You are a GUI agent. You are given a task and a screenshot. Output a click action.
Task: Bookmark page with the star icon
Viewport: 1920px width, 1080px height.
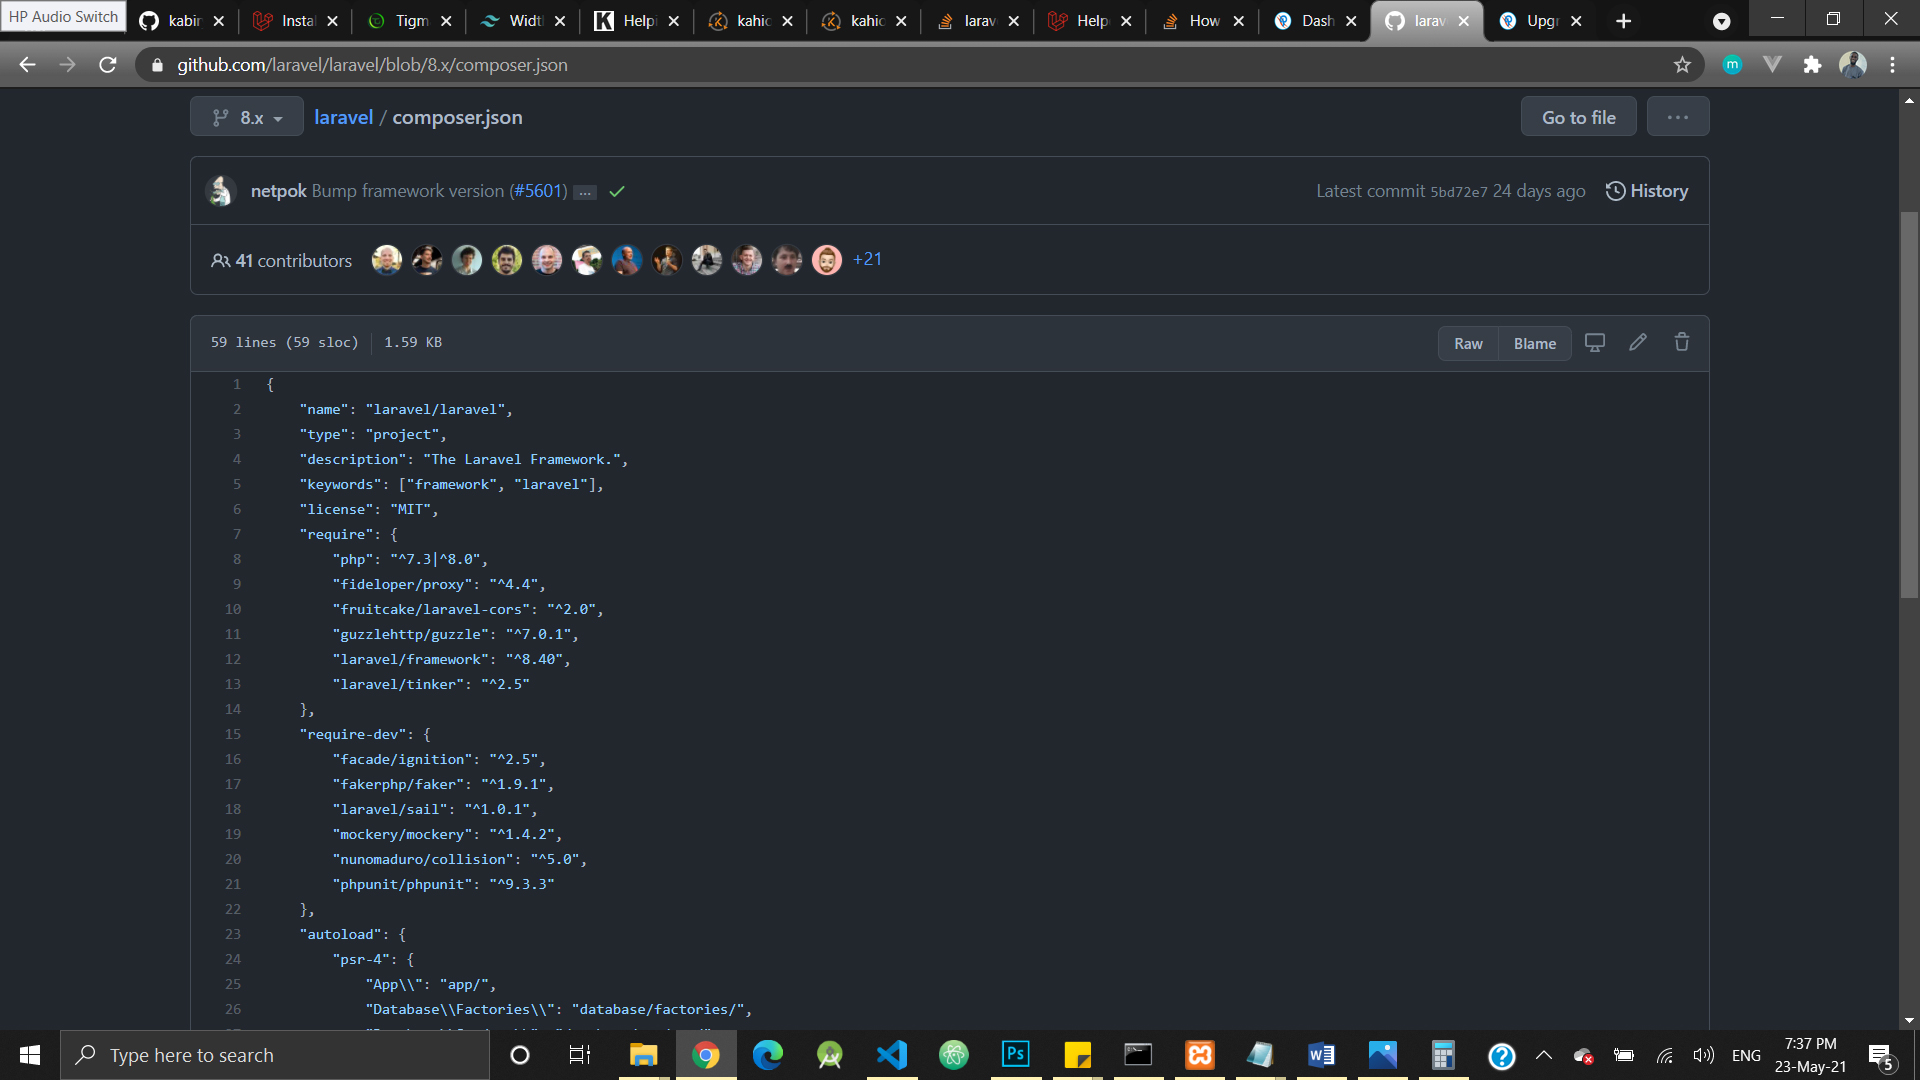click(1682, 65)
